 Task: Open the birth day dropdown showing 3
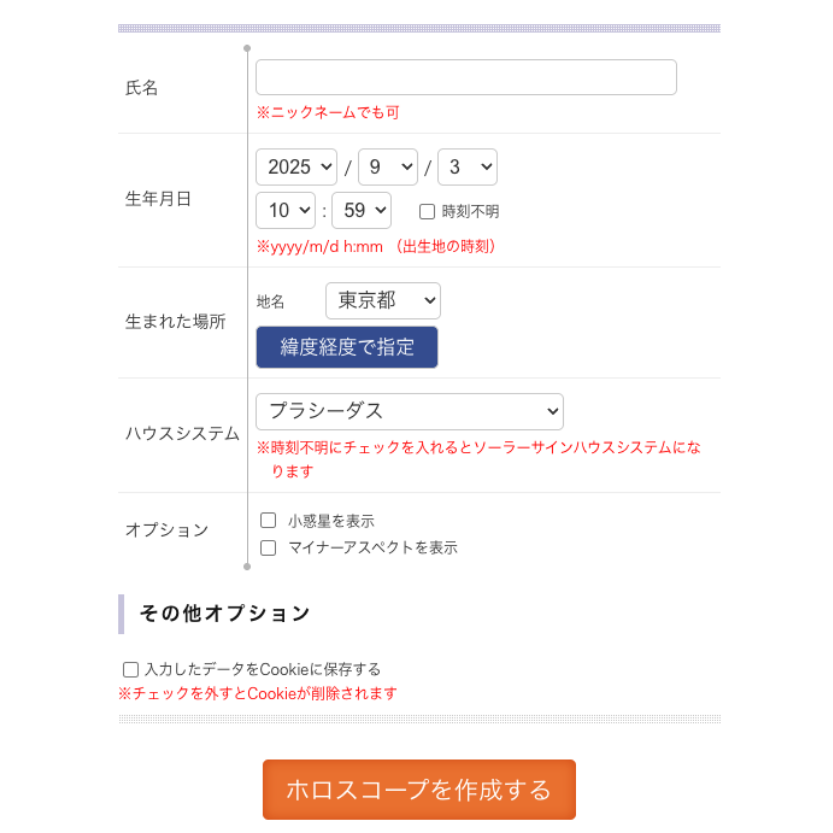468,167
